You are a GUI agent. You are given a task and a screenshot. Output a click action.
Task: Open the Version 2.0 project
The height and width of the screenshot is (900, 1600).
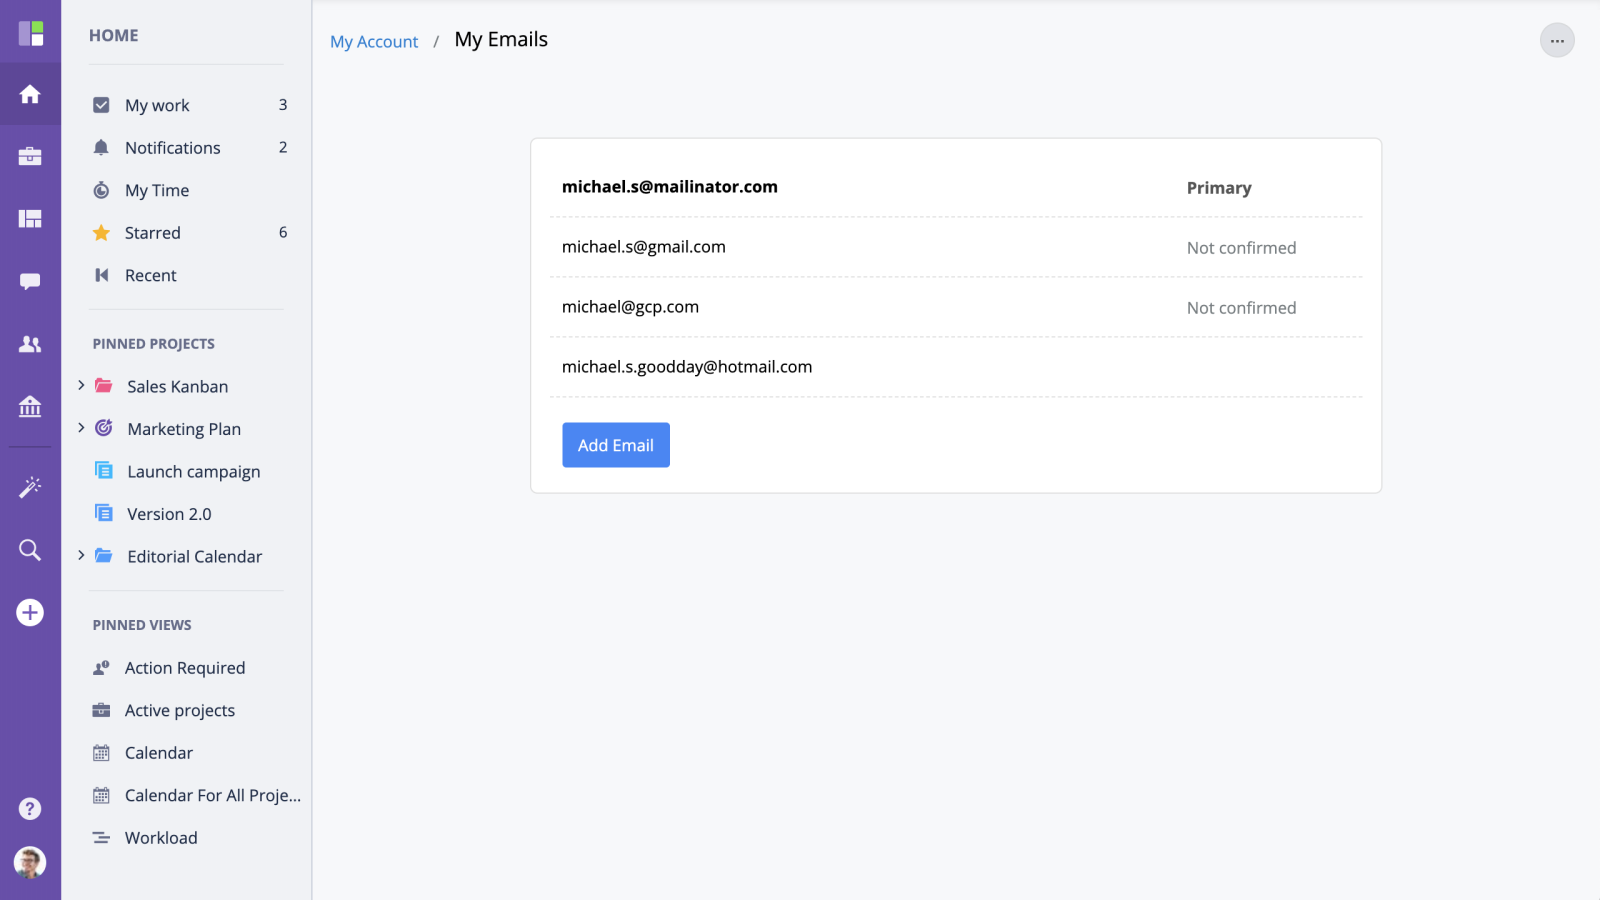[169, 514]
